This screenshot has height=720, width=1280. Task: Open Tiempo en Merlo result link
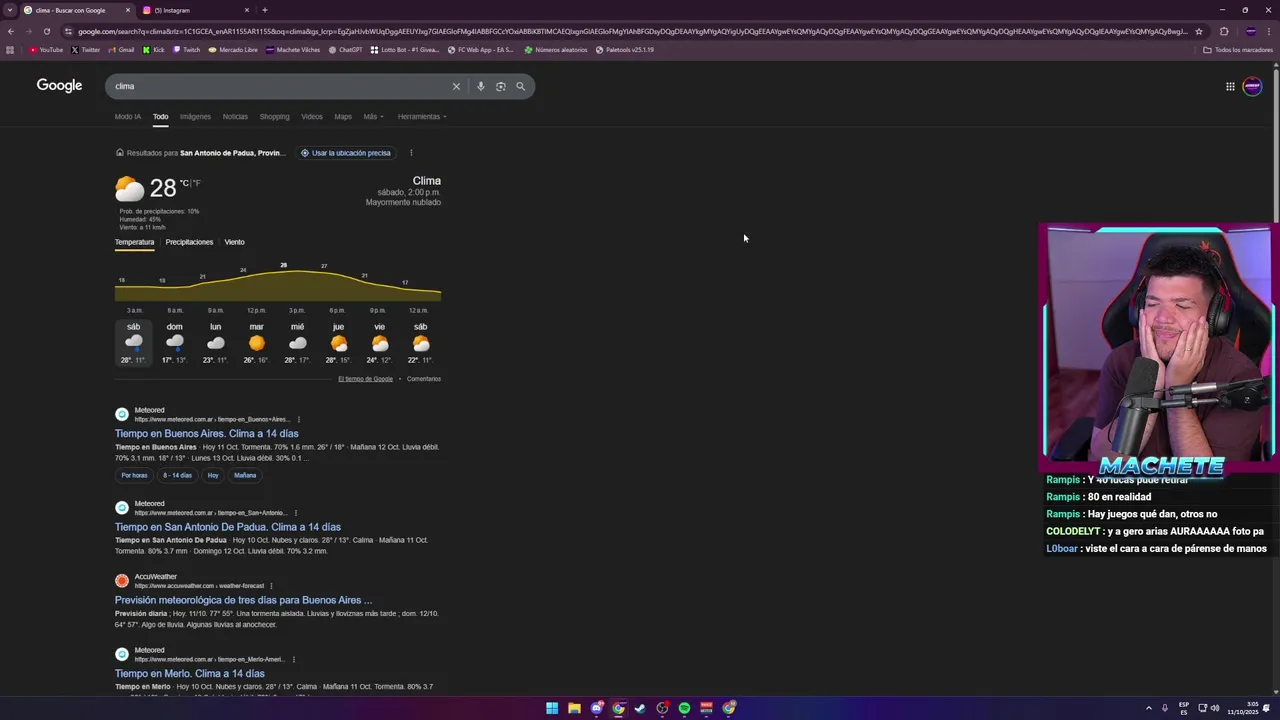[190, 674]
